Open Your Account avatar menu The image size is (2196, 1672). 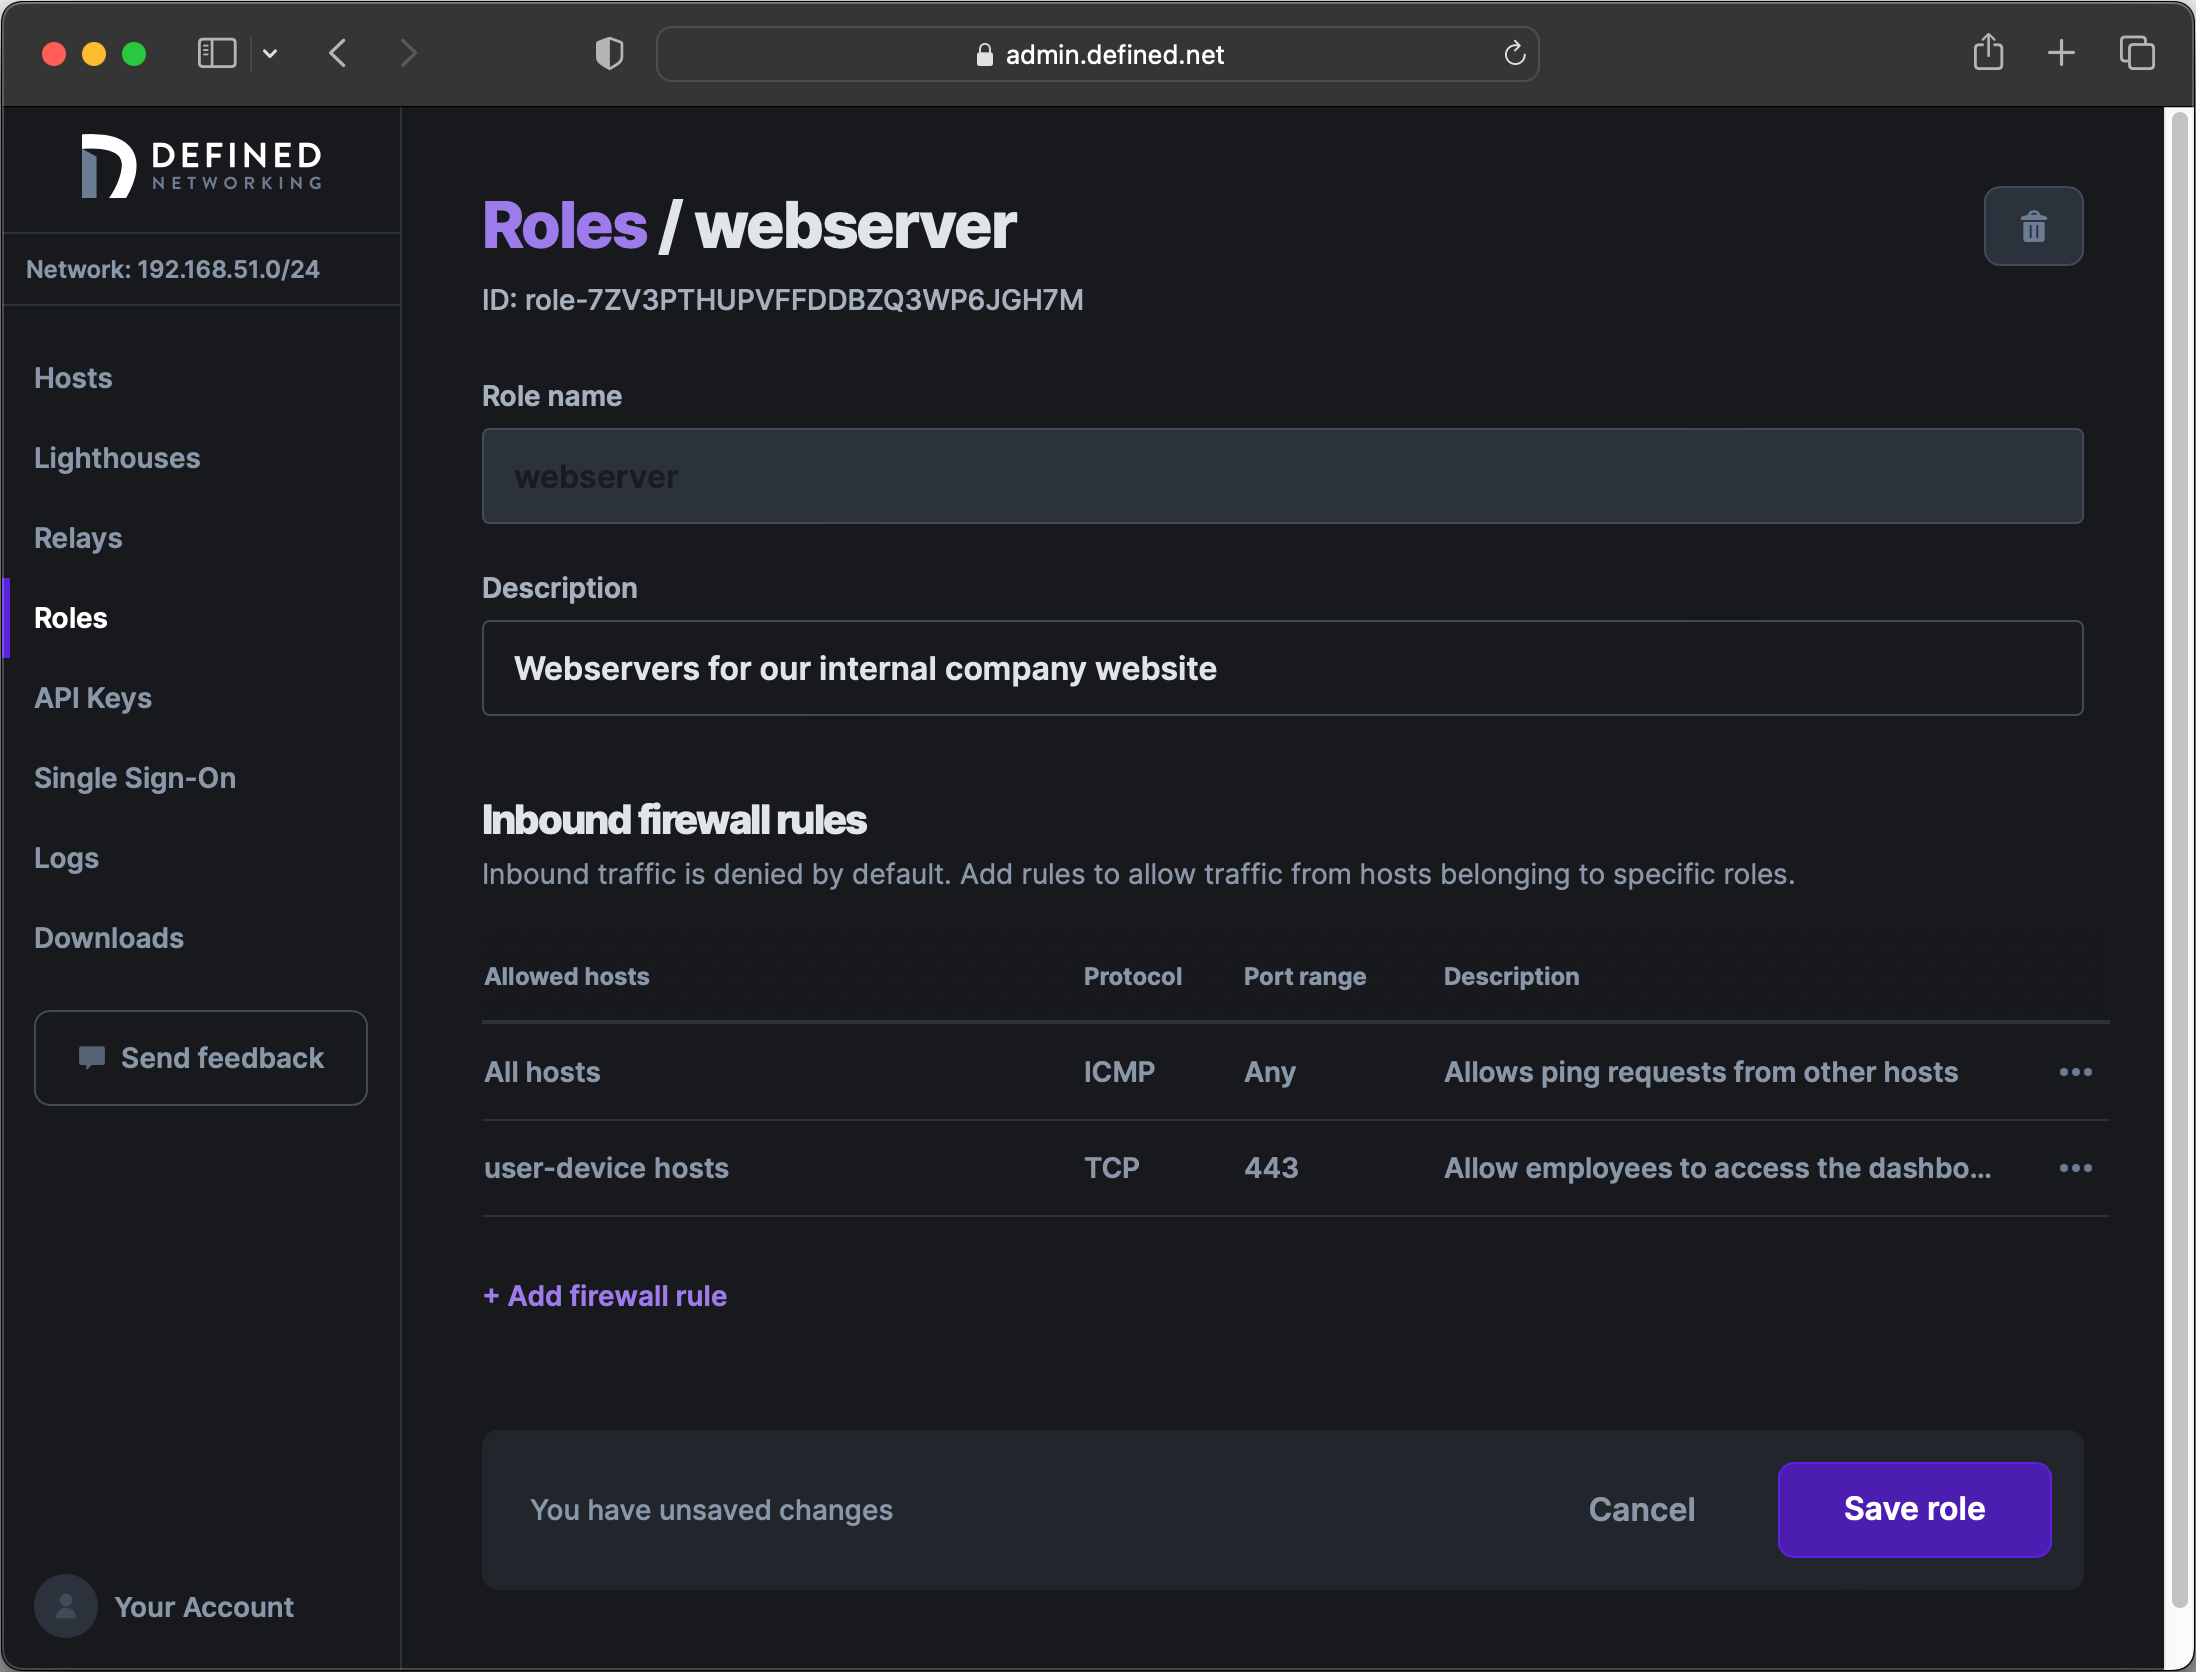[65, 1606]
